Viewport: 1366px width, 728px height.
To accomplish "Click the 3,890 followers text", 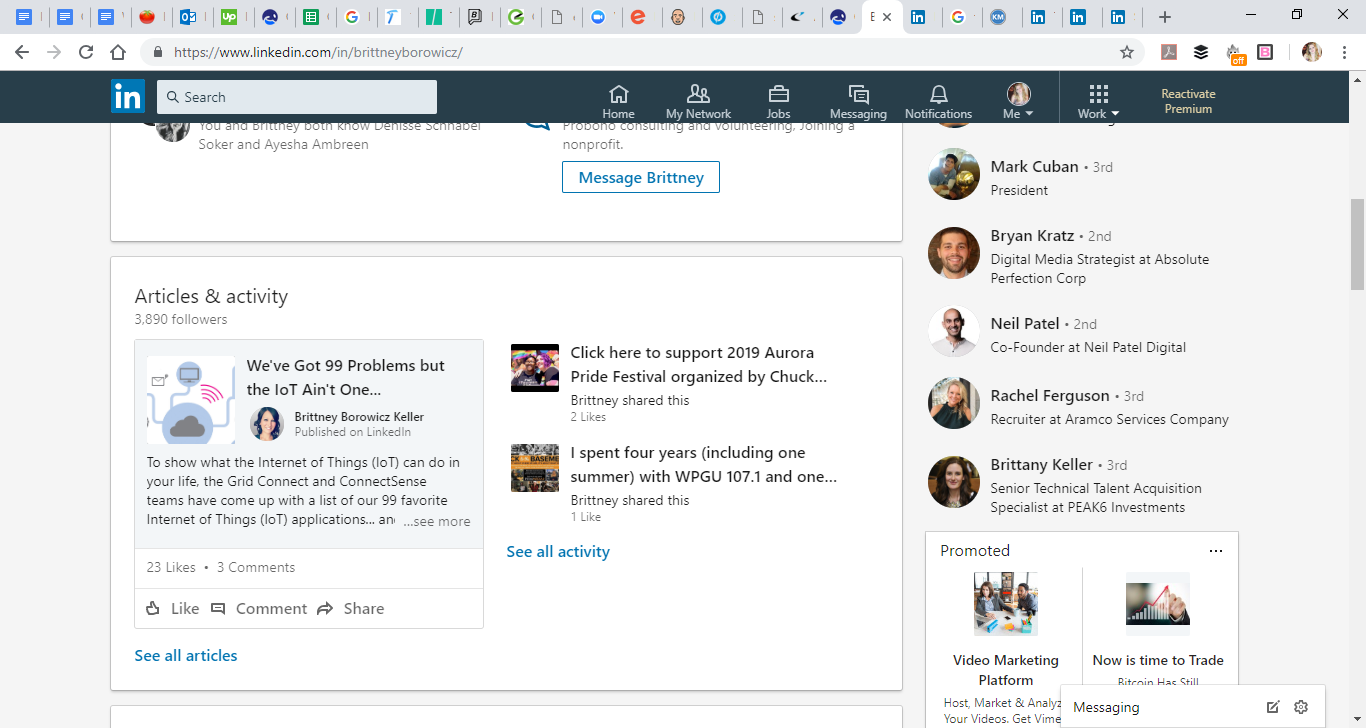I will click(181, 320).
